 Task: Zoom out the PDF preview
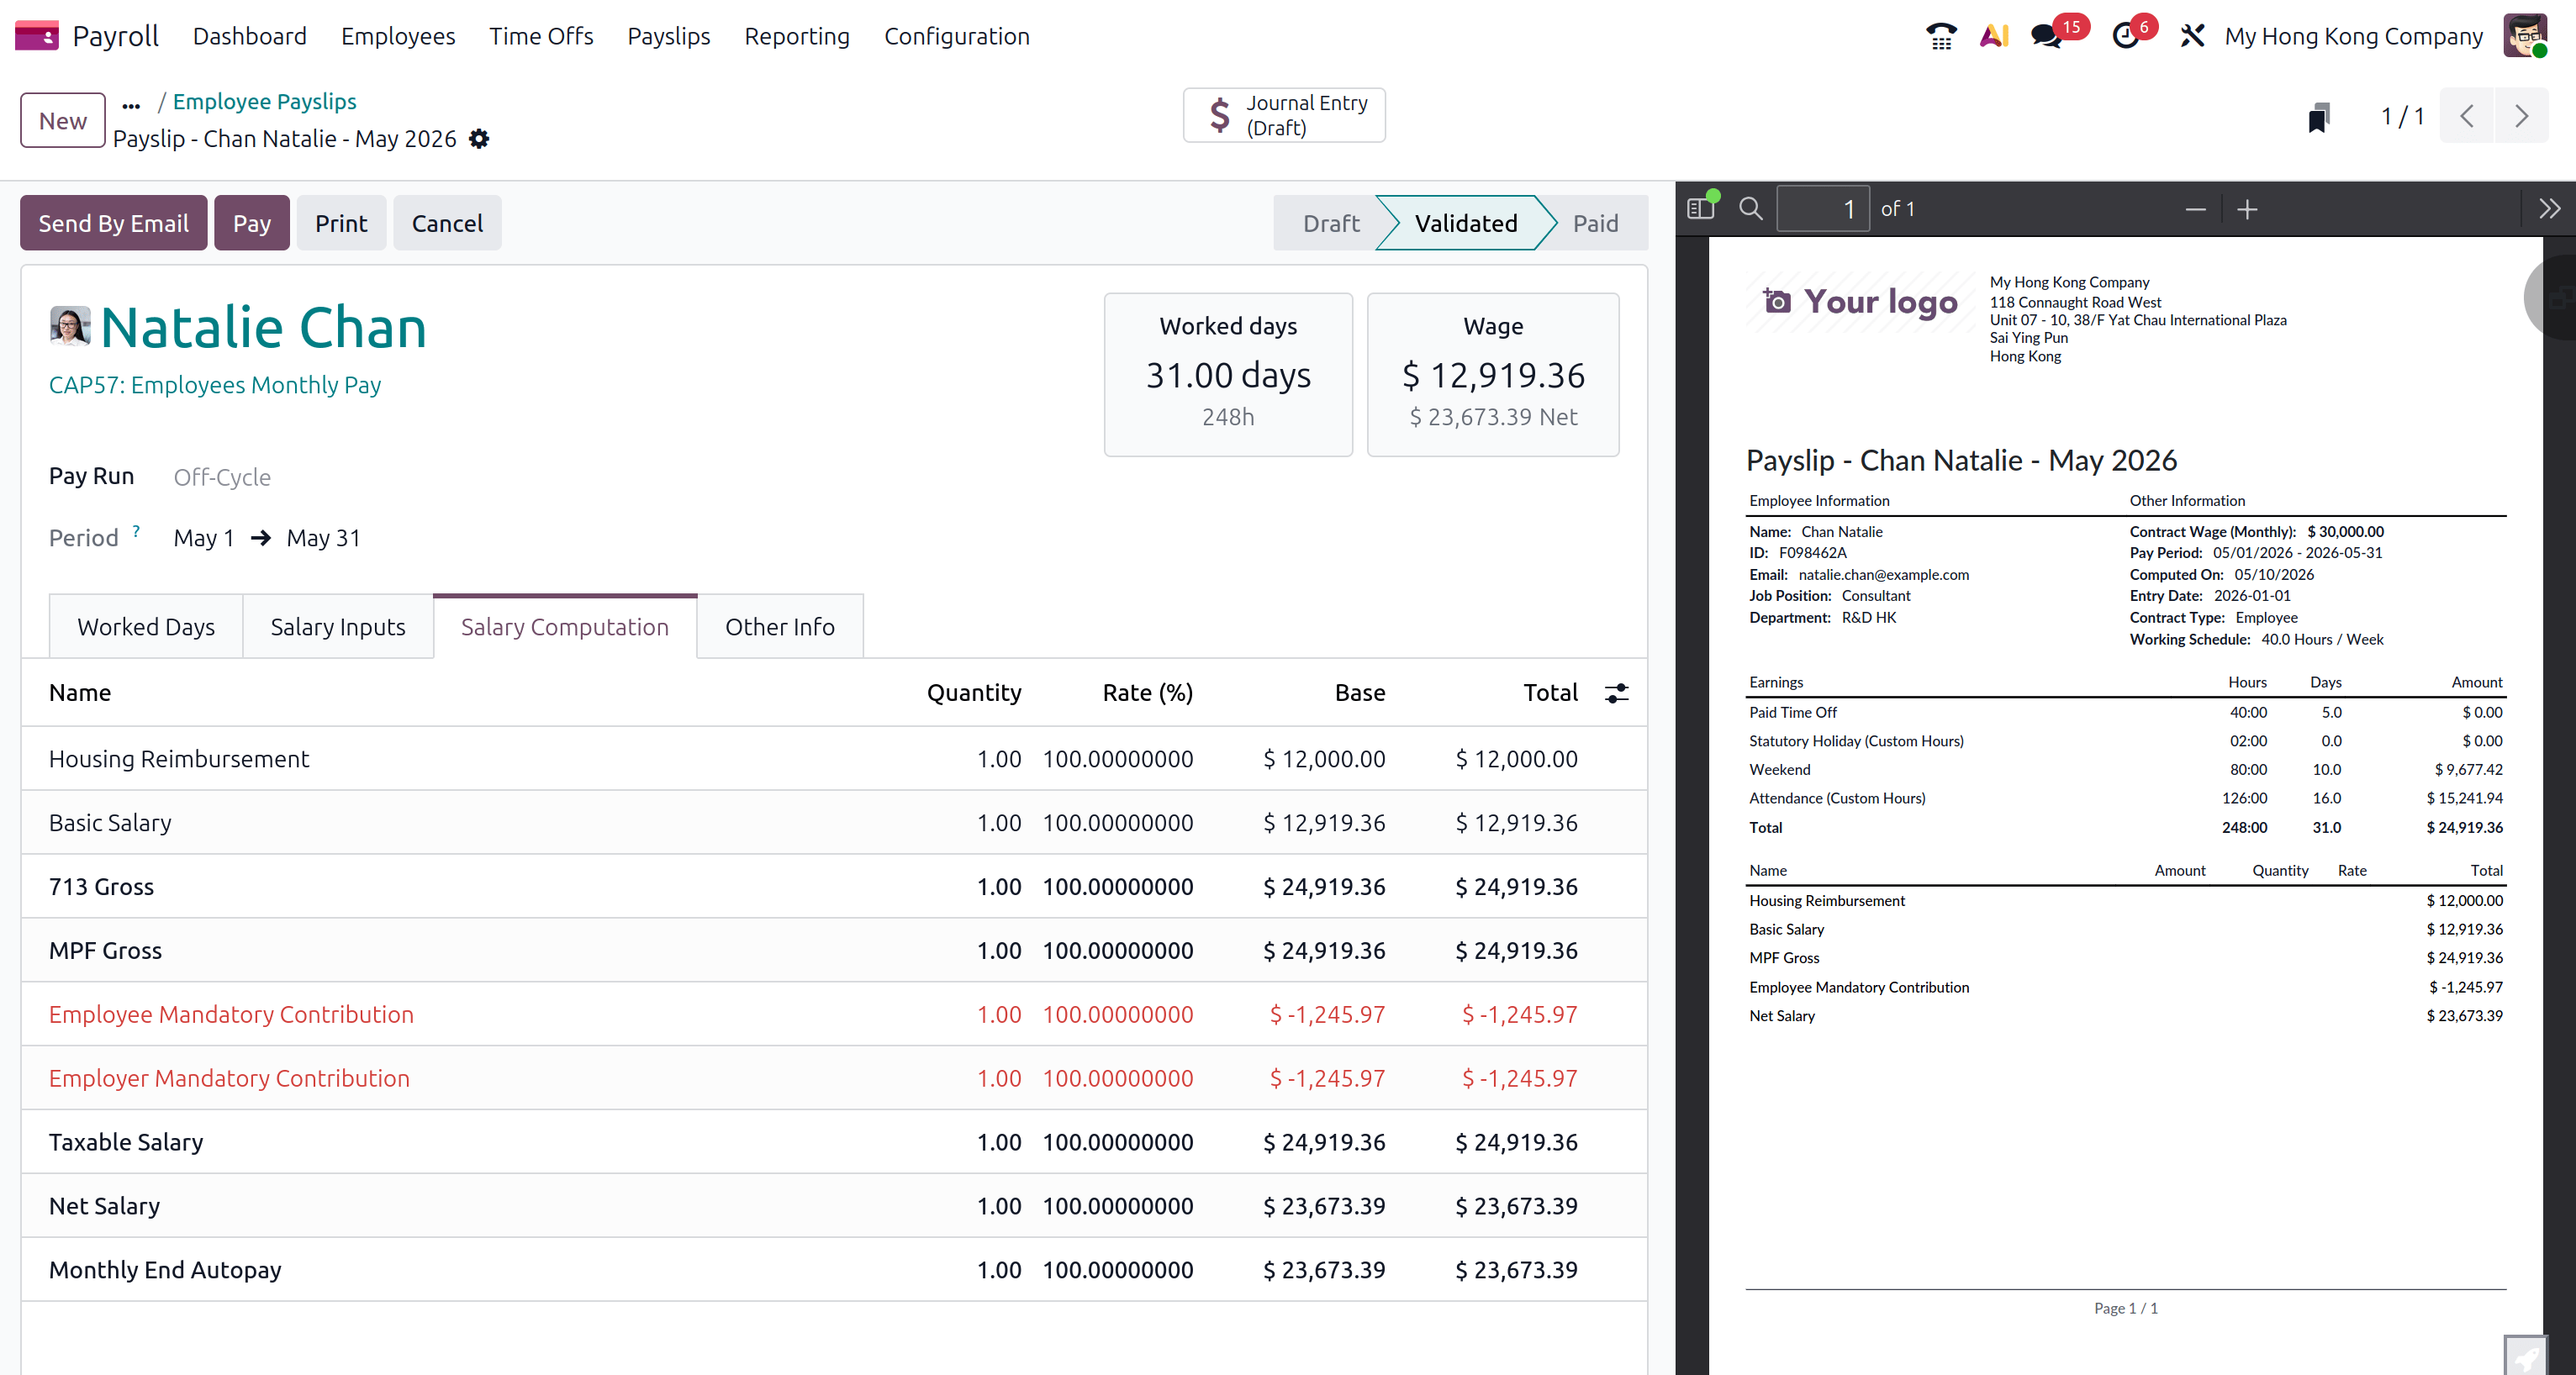point(2196,209)
